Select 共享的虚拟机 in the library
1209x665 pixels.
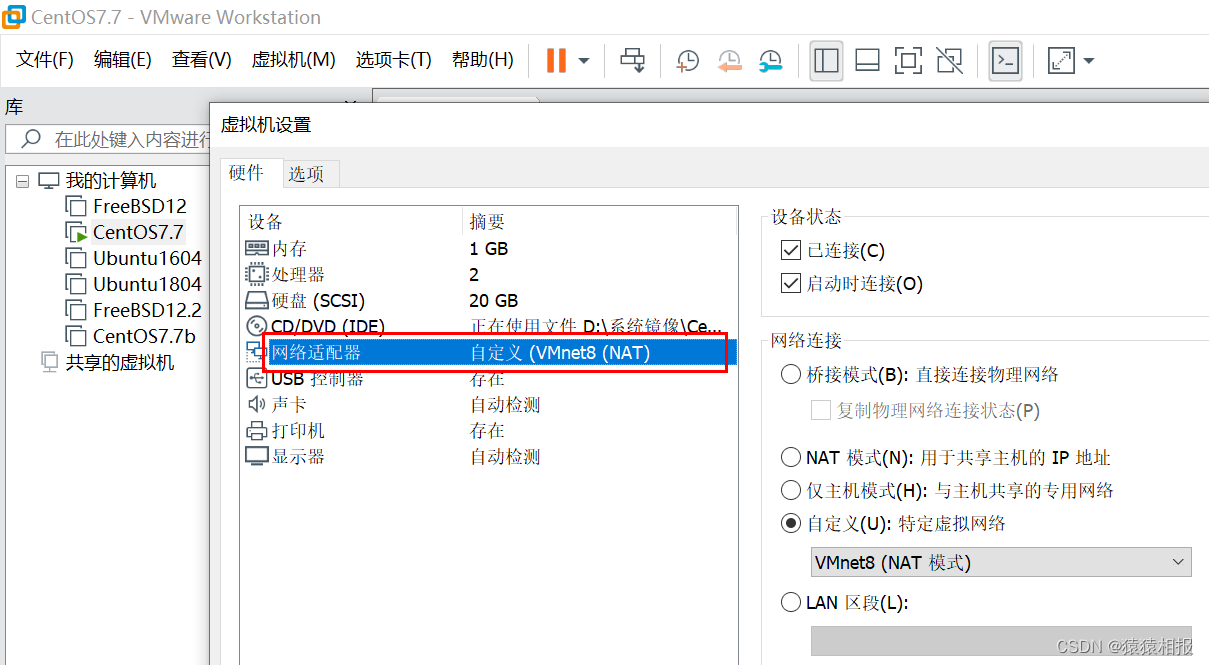tap(119, 362)
